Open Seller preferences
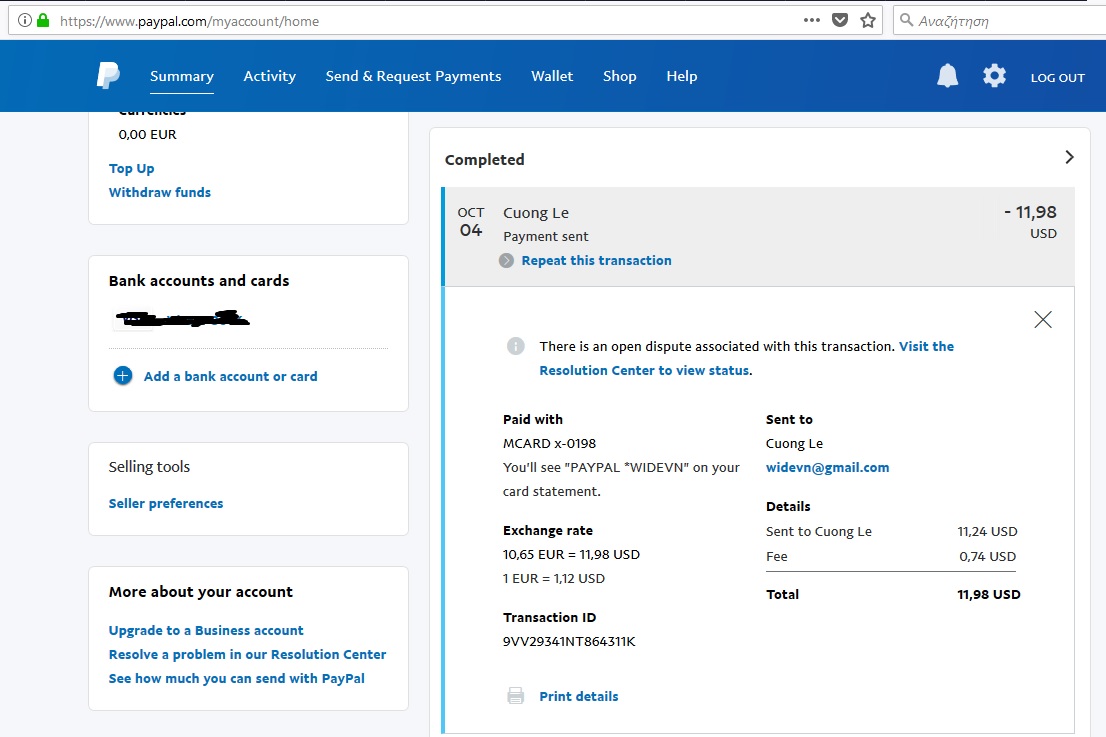 (166, 504)
